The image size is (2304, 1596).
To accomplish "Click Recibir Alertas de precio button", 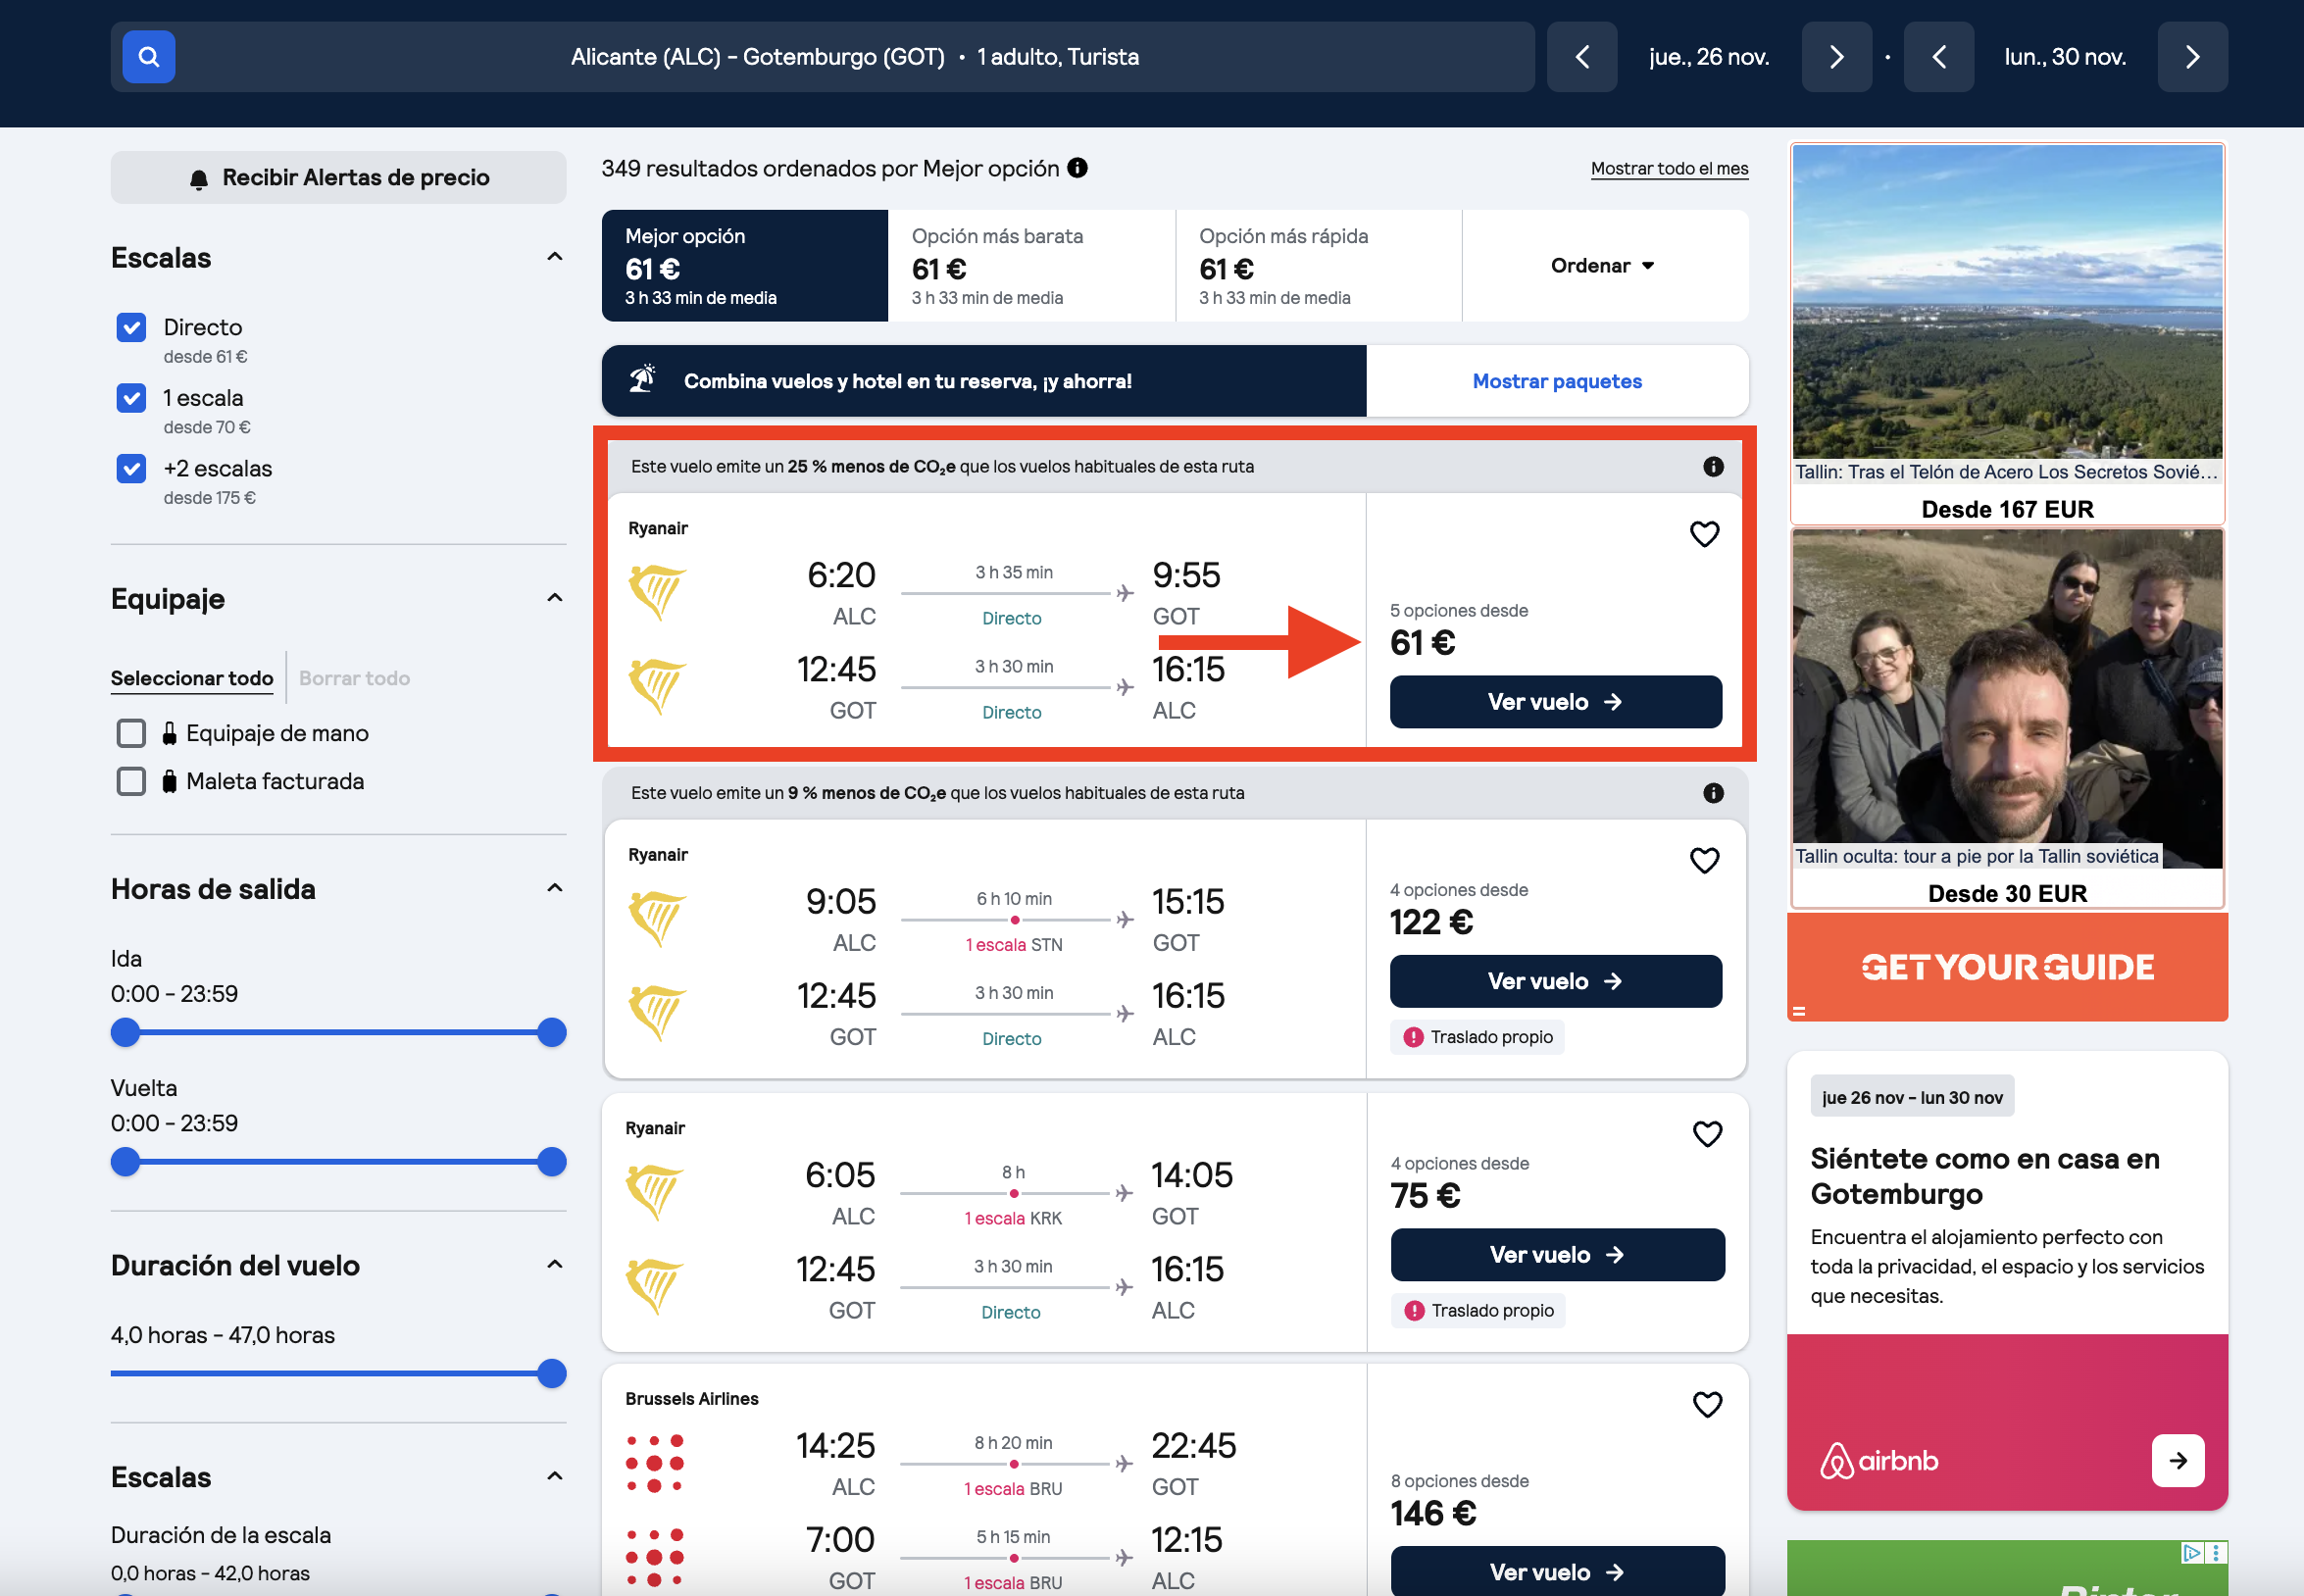I will tap(338, 177).
